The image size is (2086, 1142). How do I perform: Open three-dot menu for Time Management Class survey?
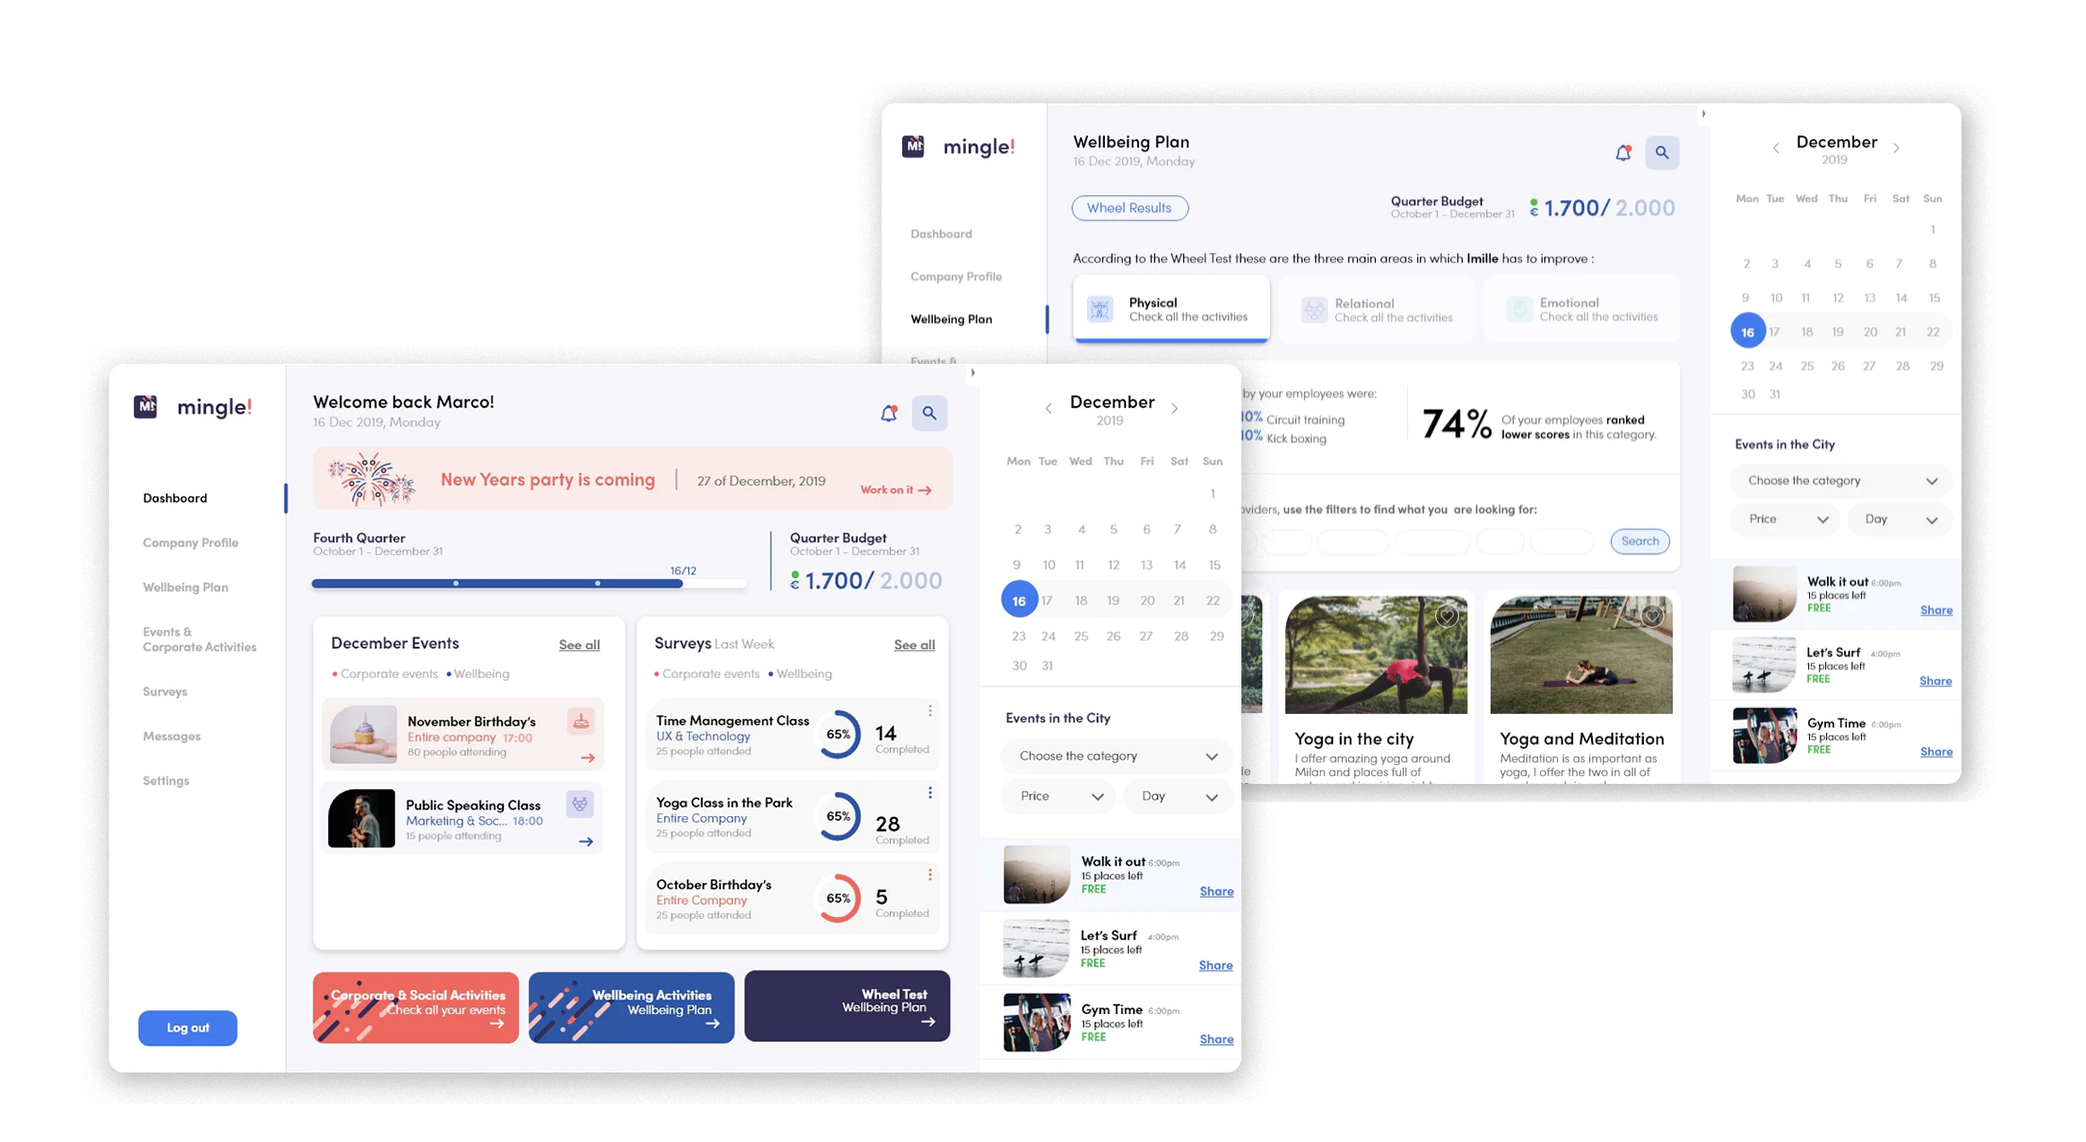coord(930,711)
